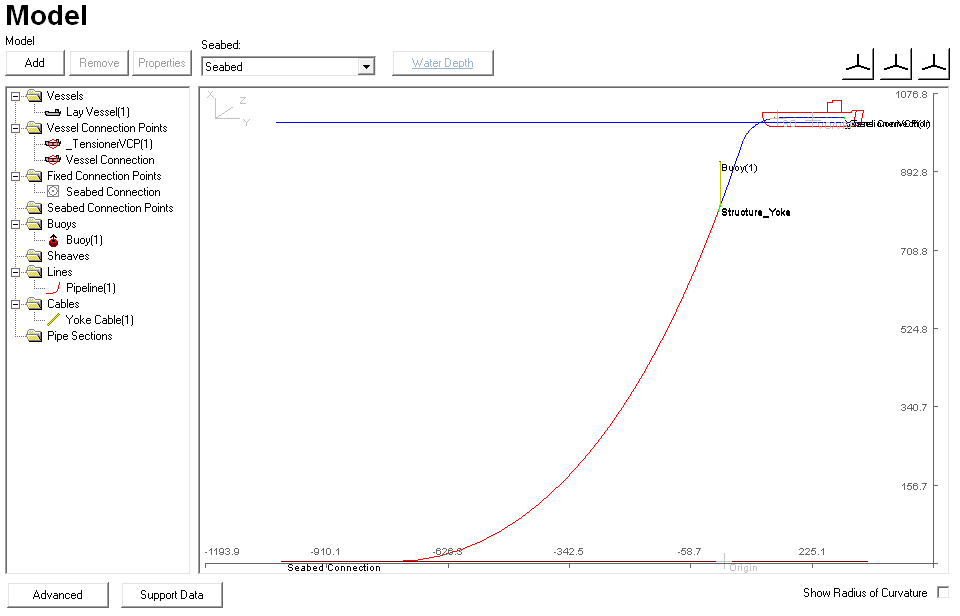Click the leftmost axis view button

[858, 64]
